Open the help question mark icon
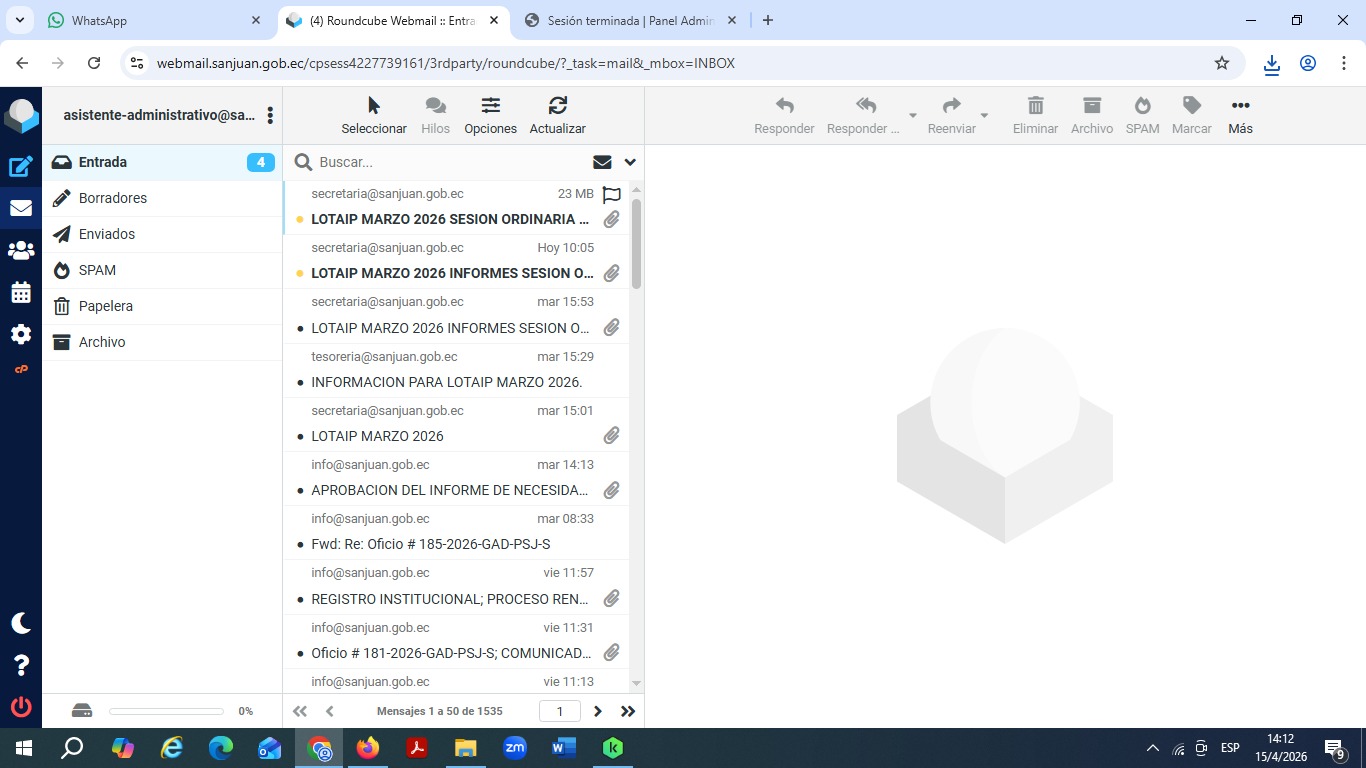 coord(21,665)
